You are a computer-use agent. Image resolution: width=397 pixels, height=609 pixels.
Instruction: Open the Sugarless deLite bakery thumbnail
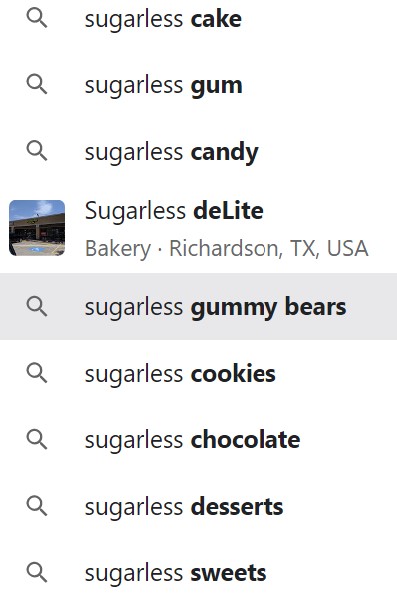pos(37,228)
